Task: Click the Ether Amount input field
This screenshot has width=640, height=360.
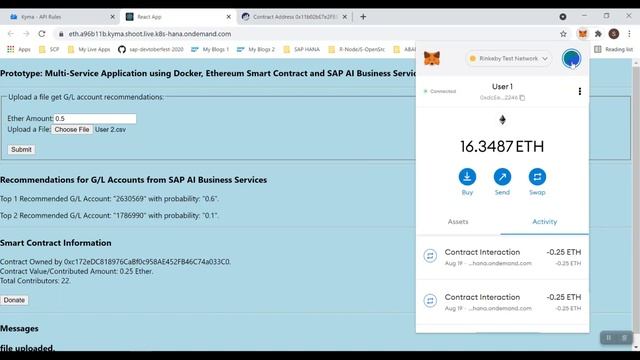Action: (95, 118)
